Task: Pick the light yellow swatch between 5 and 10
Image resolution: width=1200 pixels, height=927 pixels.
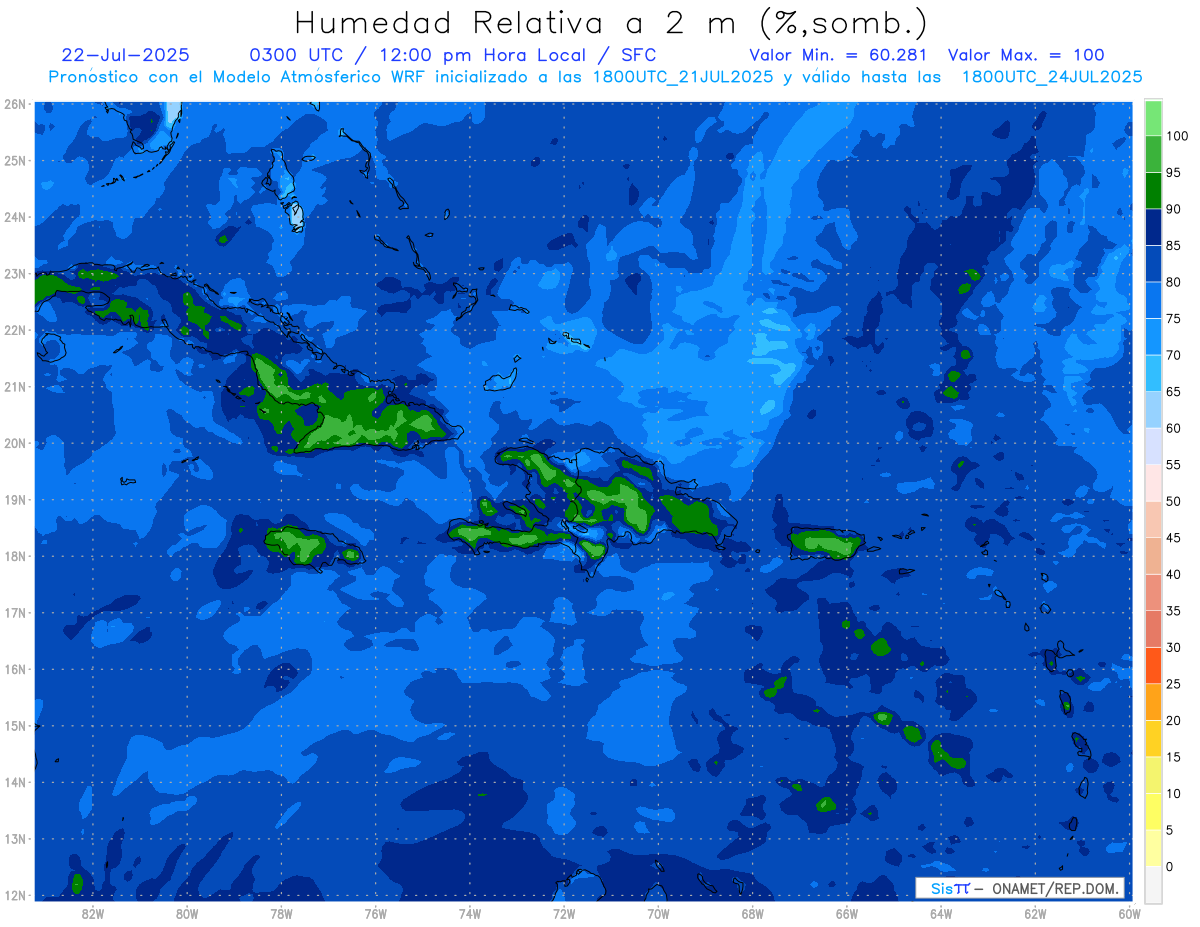Action: click(1153, 811)
